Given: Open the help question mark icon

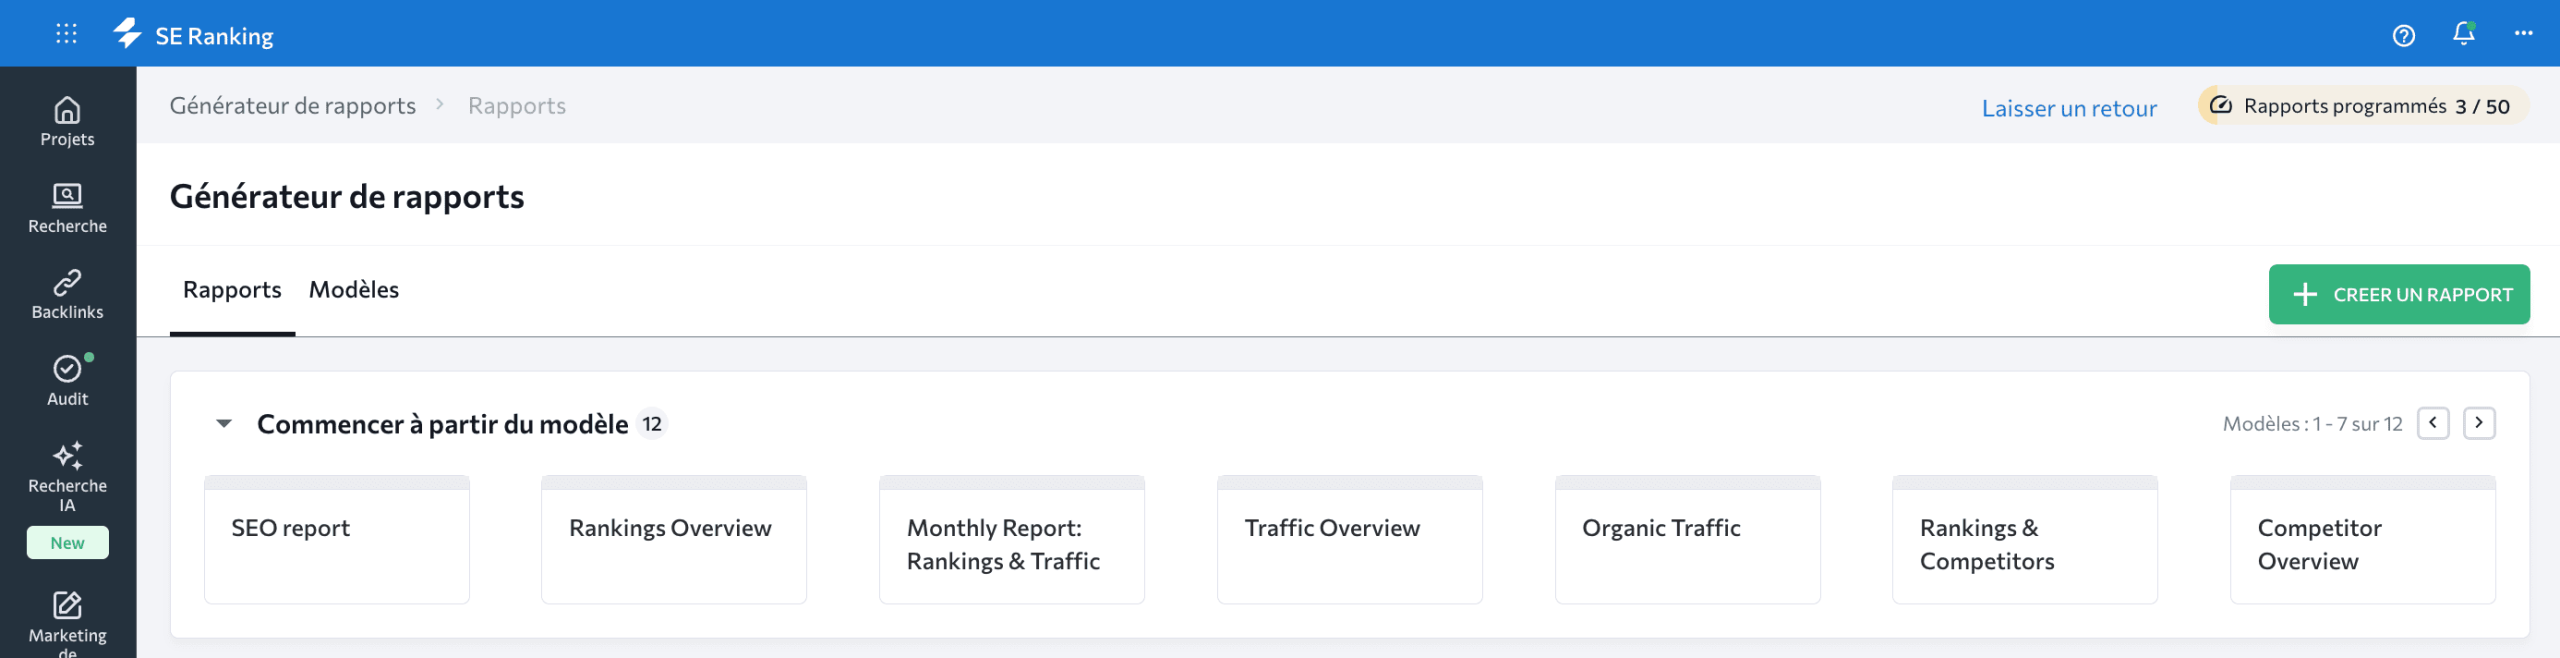Looking at the screenshot, I should point(2403,36).
